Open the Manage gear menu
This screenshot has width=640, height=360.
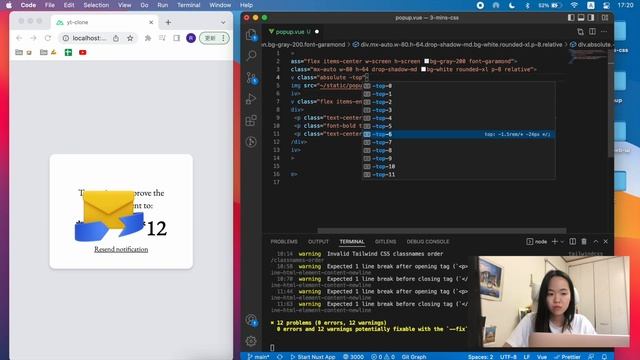click(251, 340)
